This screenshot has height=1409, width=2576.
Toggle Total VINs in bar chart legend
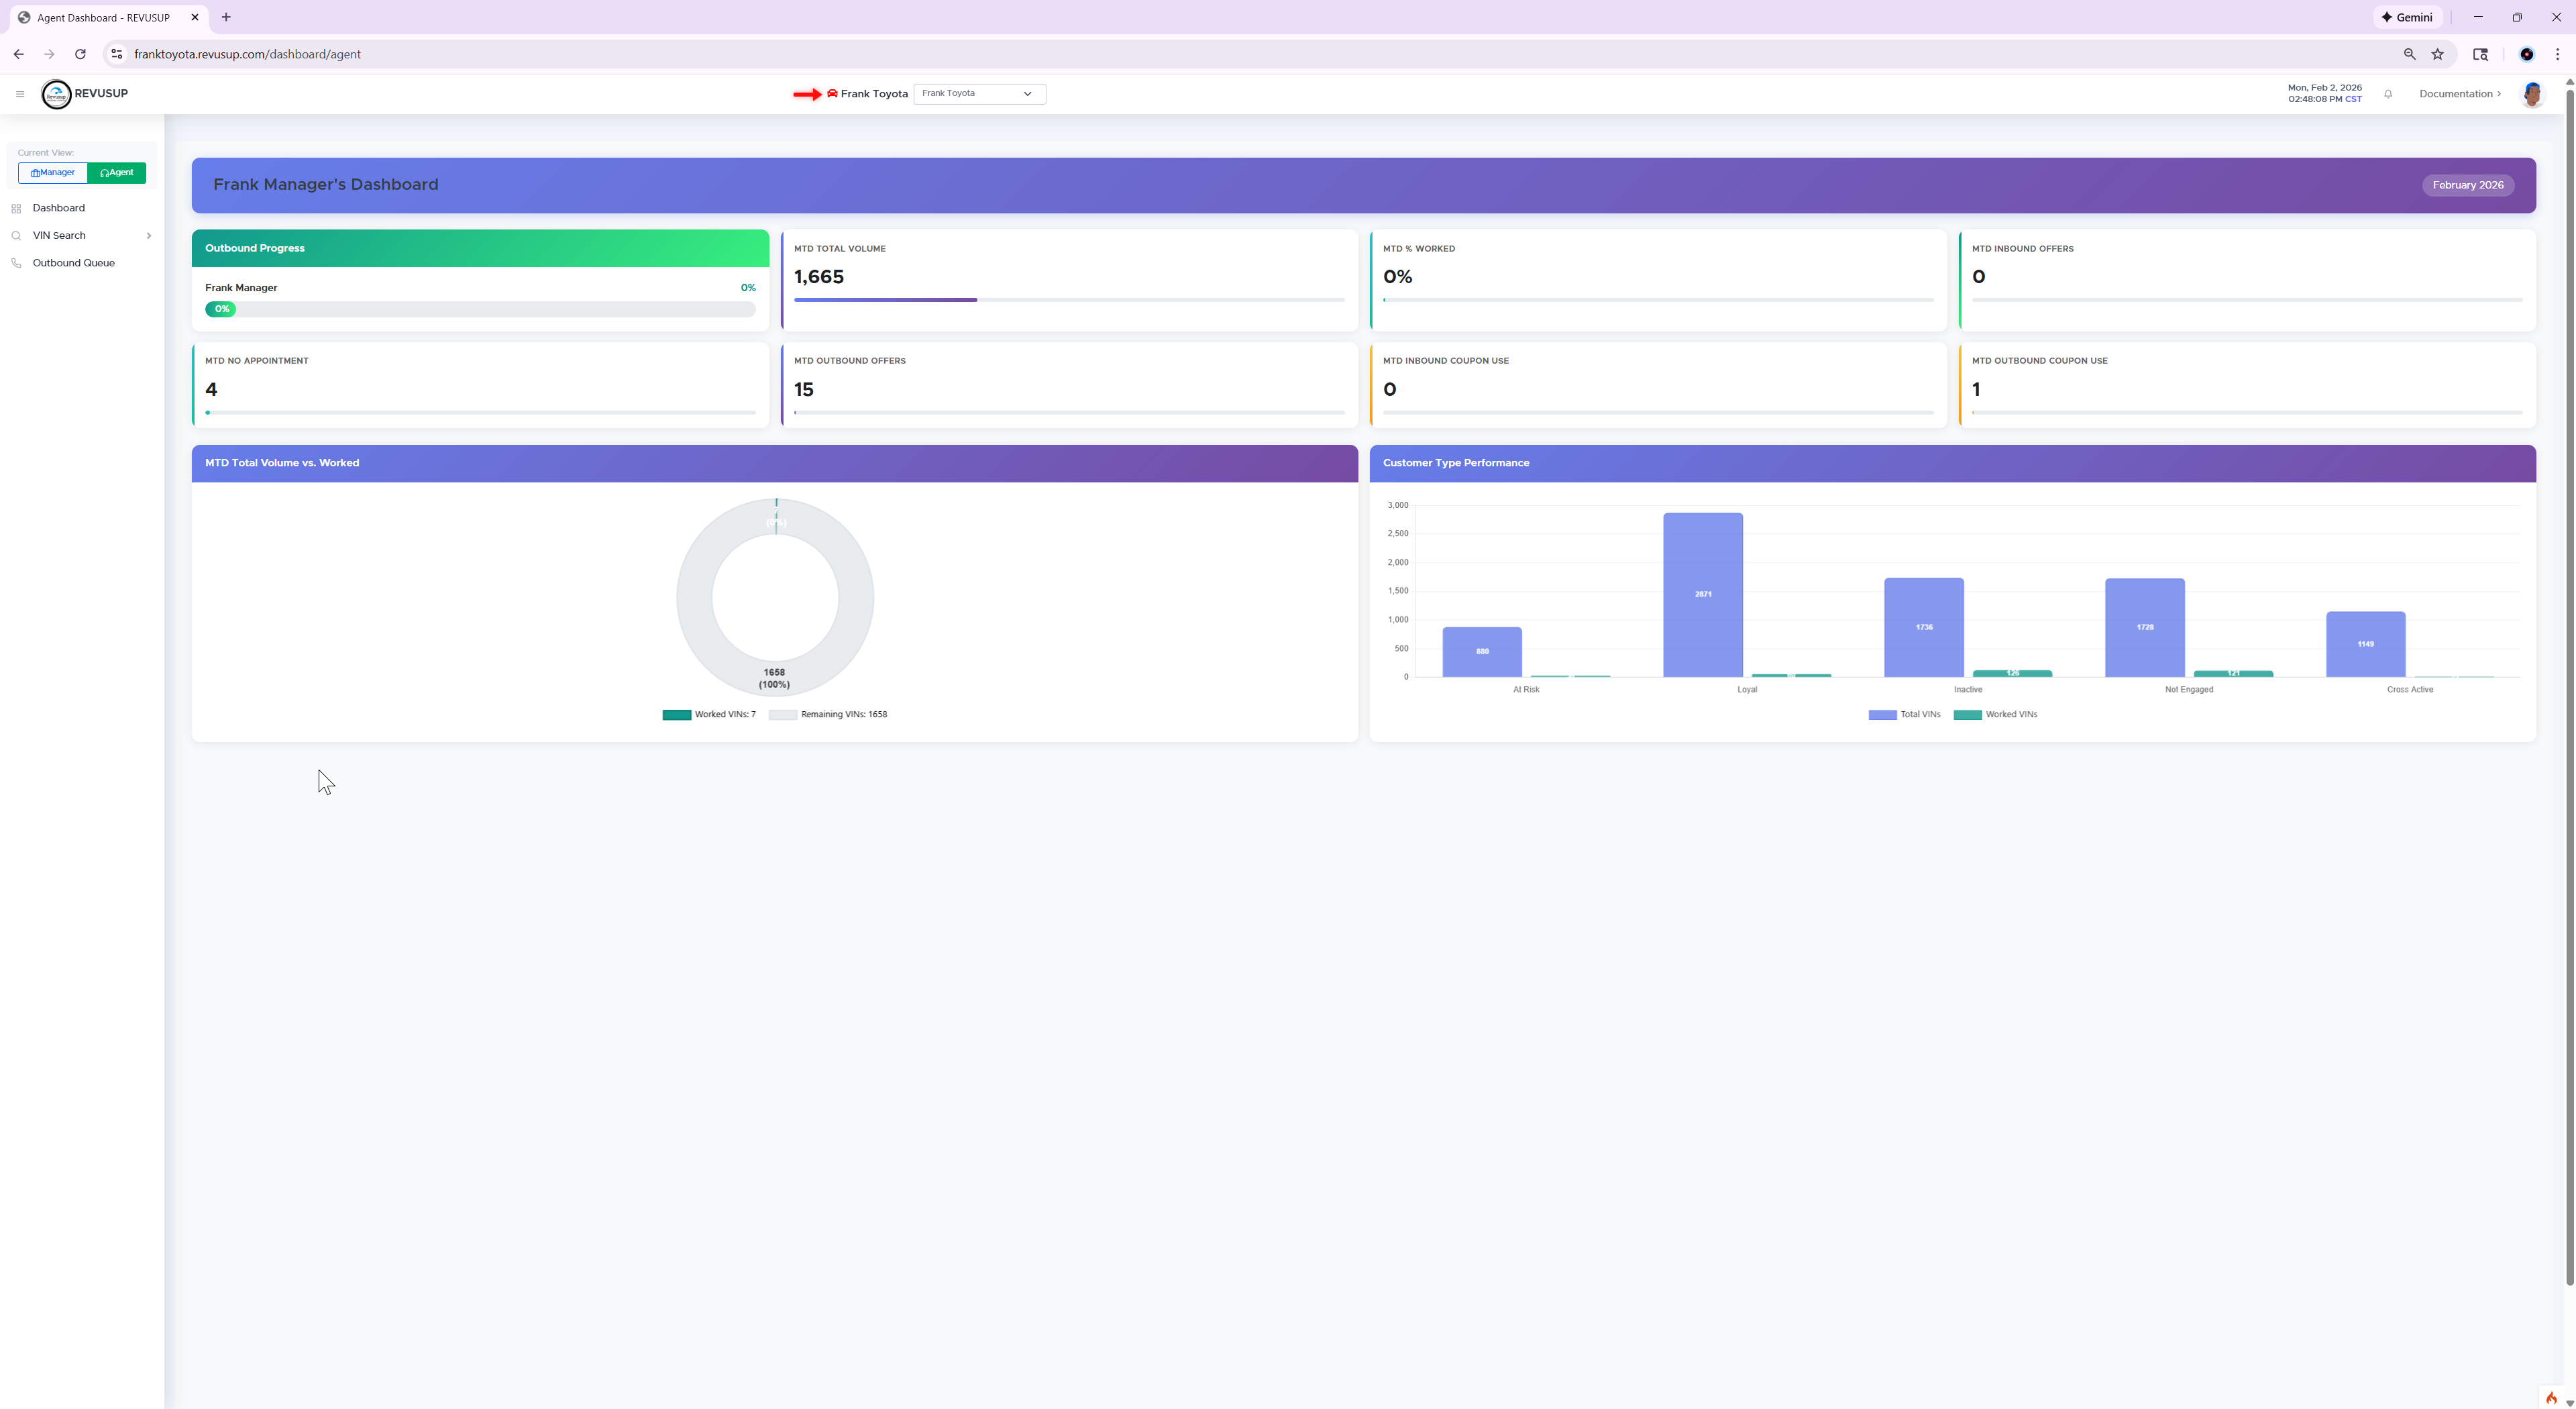tap(1905, 714)
